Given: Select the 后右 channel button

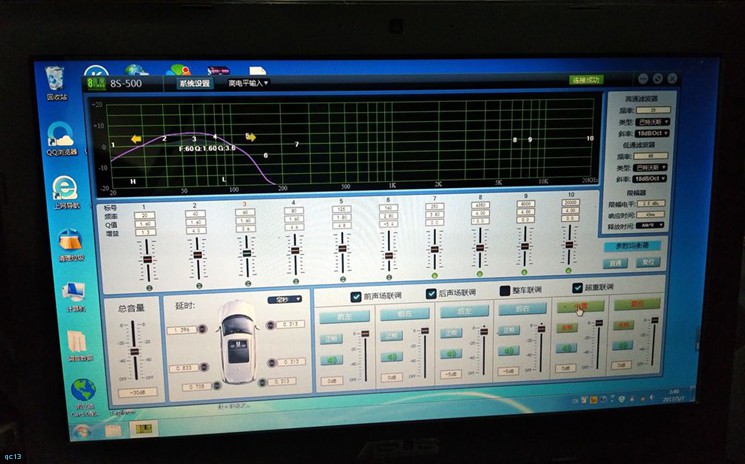Looking at the screenshot, I should (x=522, y=309).
